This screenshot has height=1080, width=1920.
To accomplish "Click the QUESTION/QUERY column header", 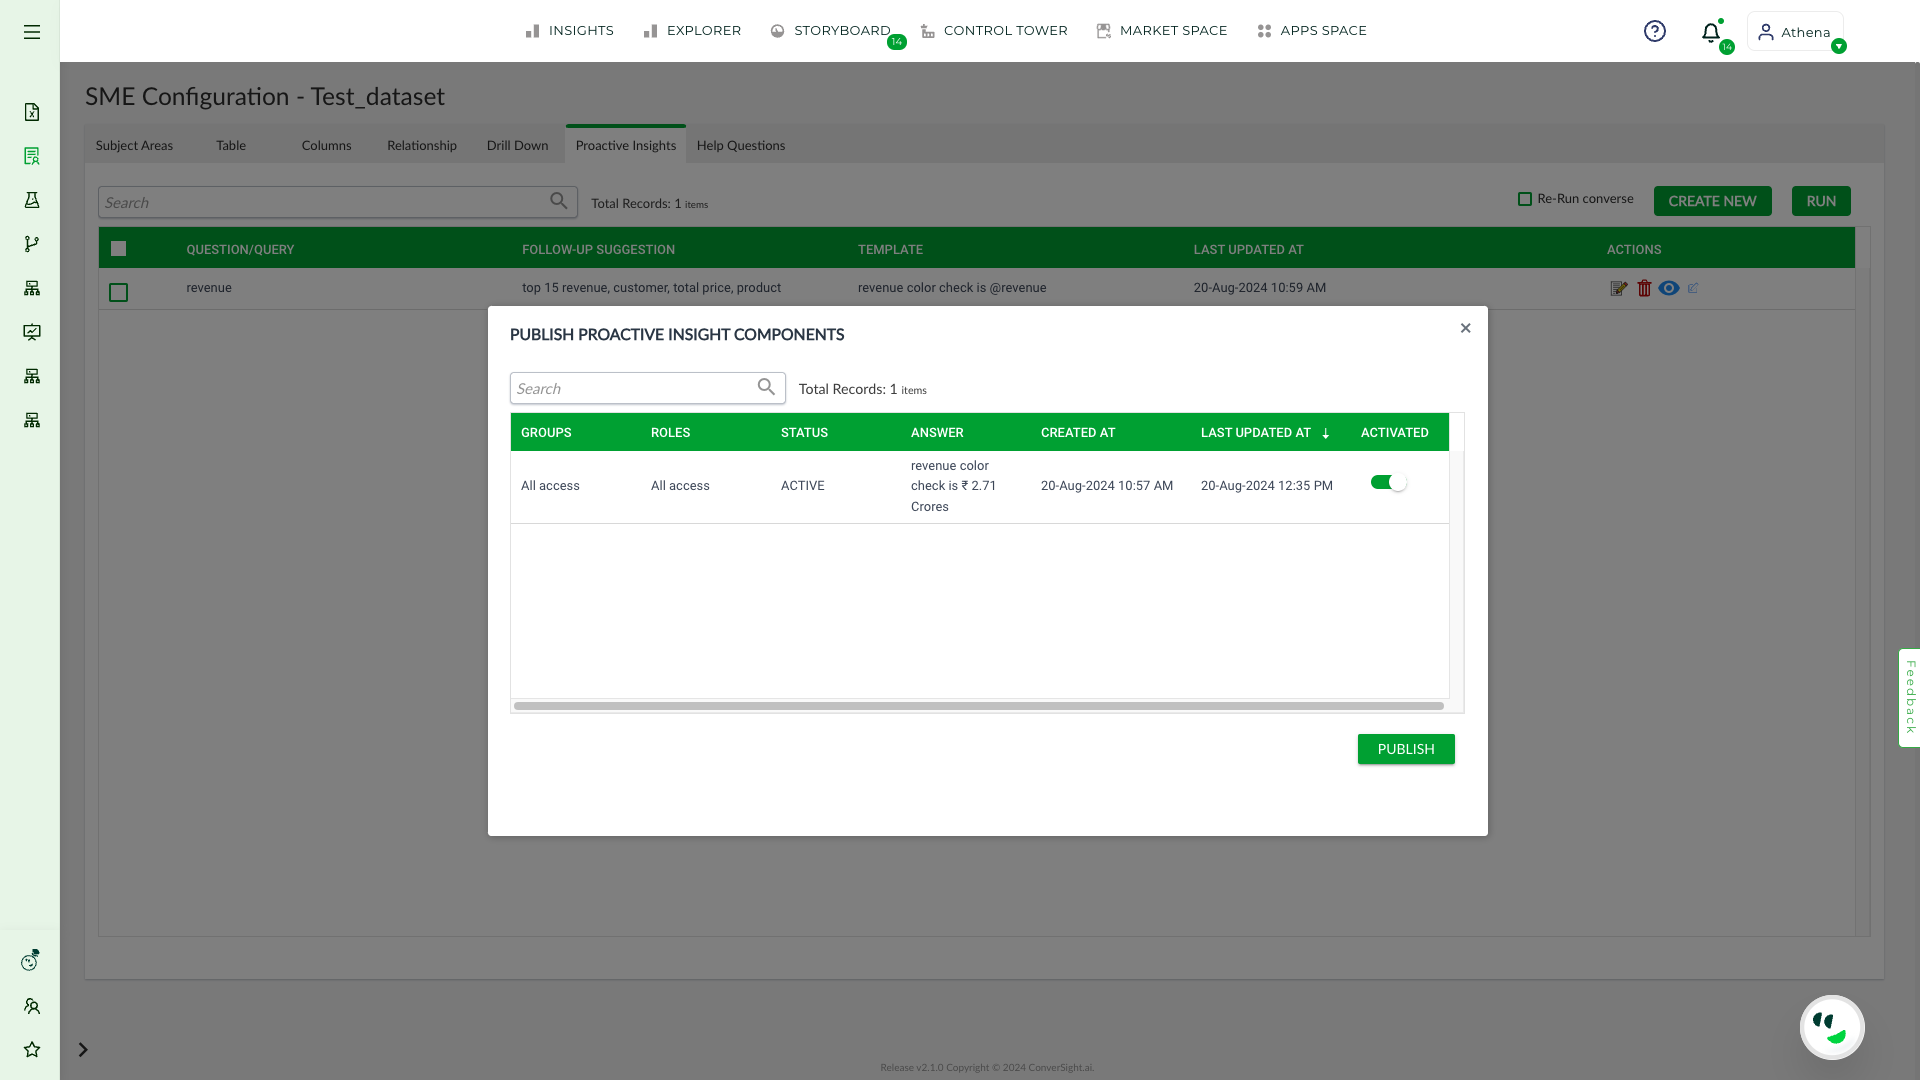I will [x=240, y=250].
